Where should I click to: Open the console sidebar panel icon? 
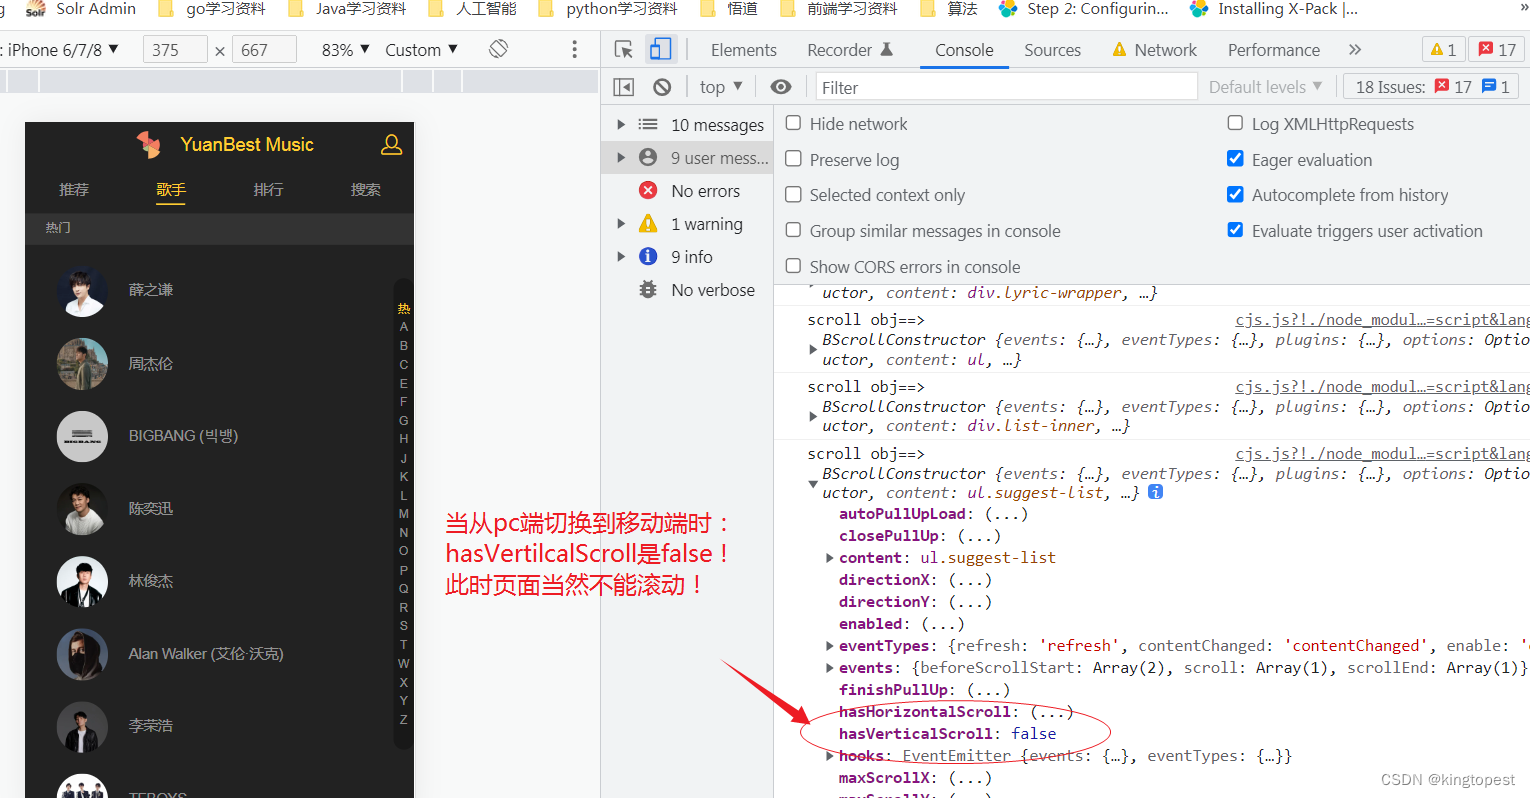pos(623,86)
